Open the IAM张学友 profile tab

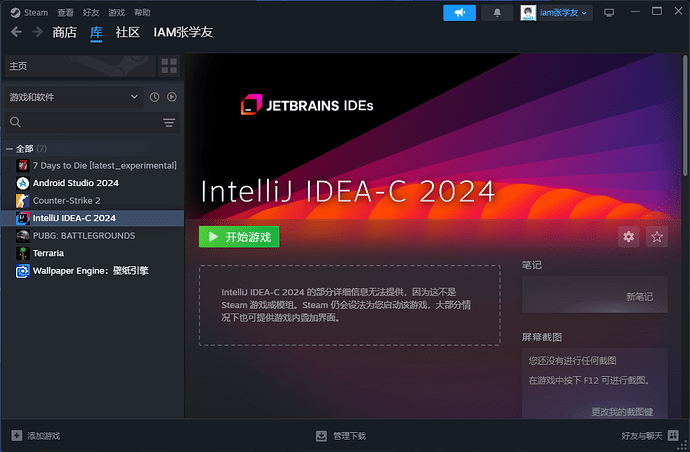(183, 32)
